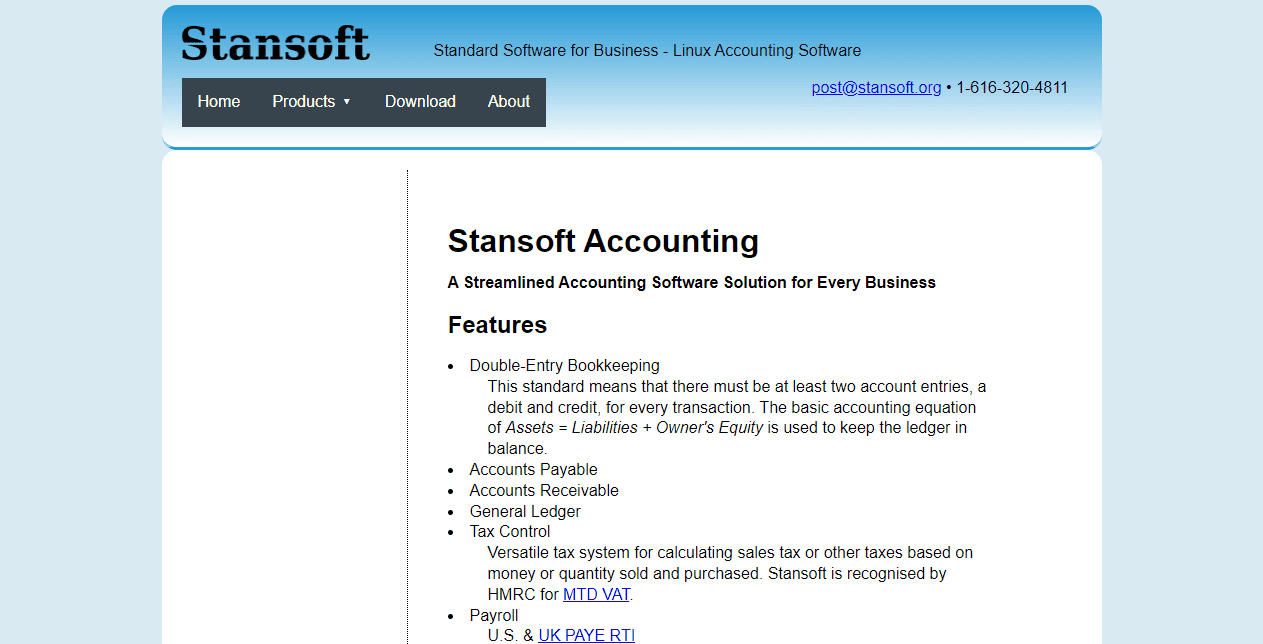The height and width of the screenshot is (644, 1263).
Task: Click the 1-616-320-4811 phone number
Action: pos(1012,87)
